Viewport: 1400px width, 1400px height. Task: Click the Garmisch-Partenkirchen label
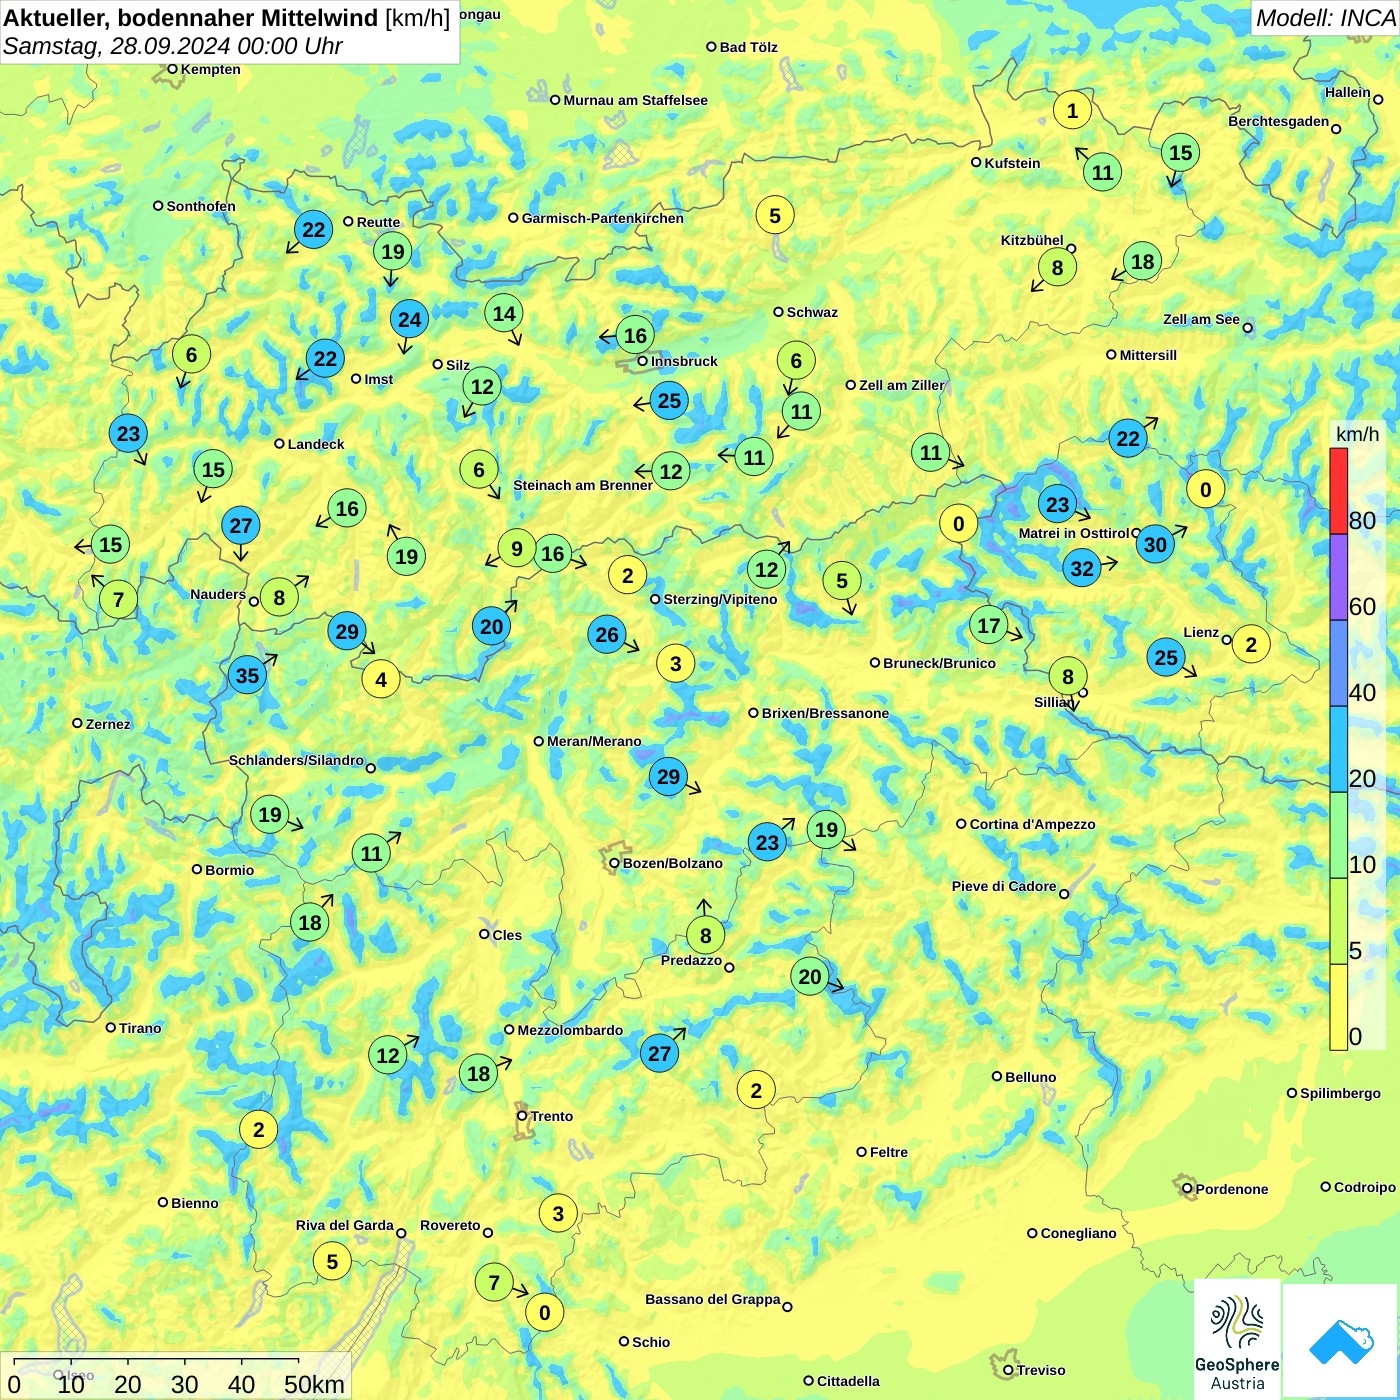[603, 218]
